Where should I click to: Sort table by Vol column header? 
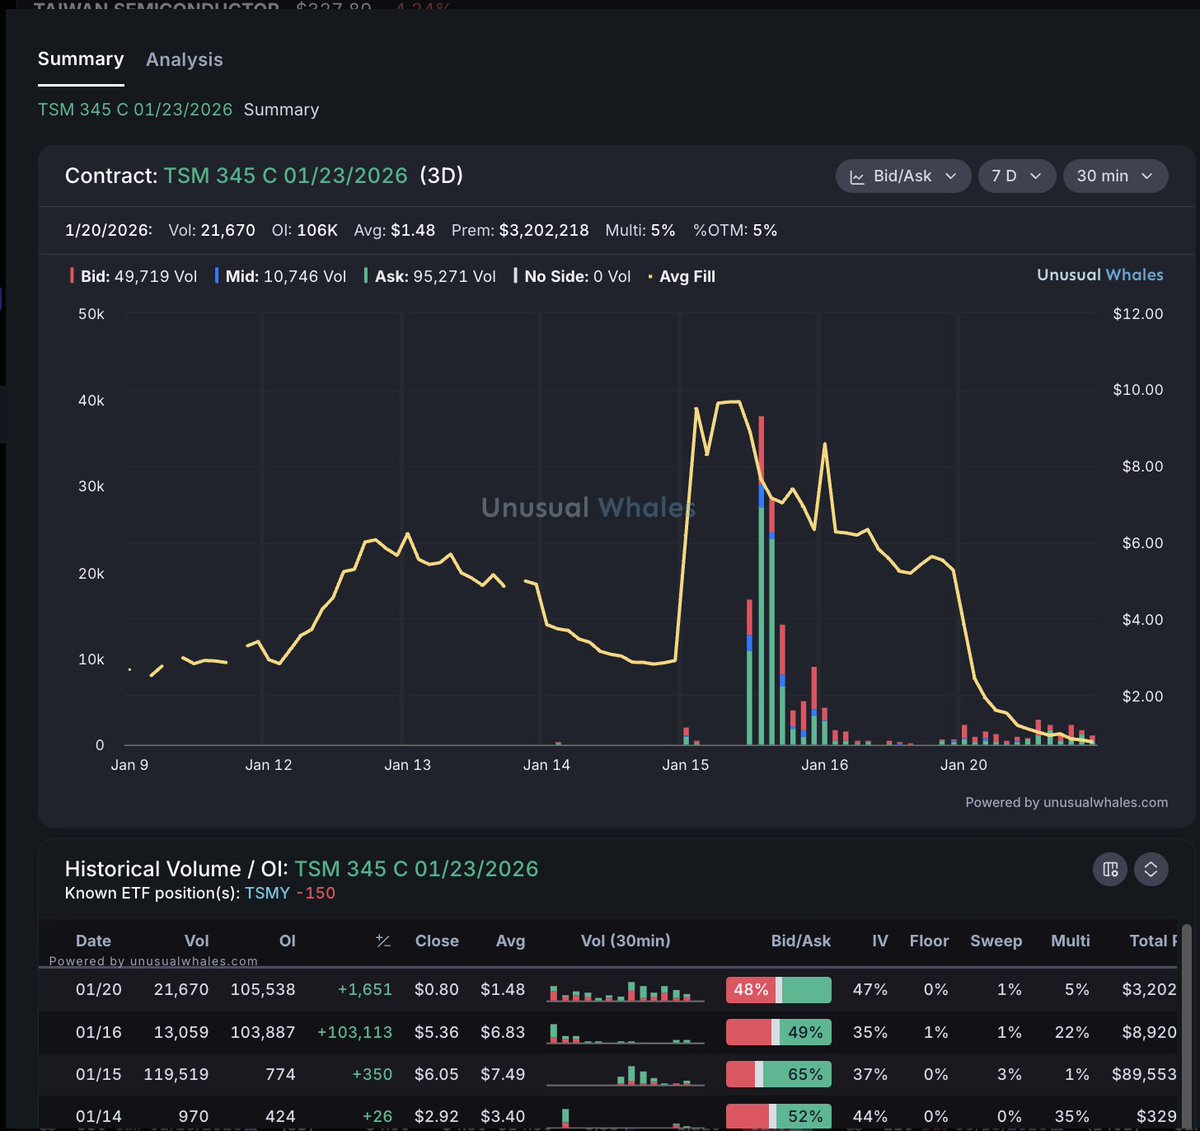pos(197,941)
